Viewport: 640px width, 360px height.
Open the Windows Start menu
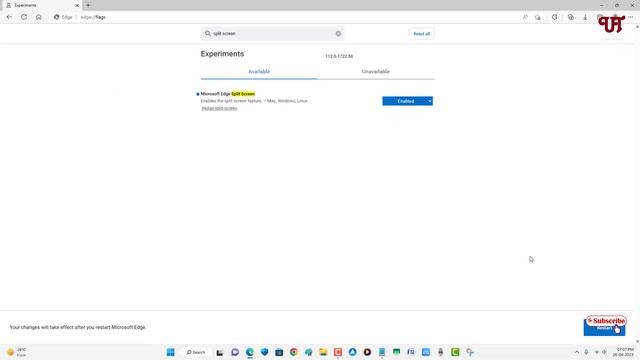171,352
